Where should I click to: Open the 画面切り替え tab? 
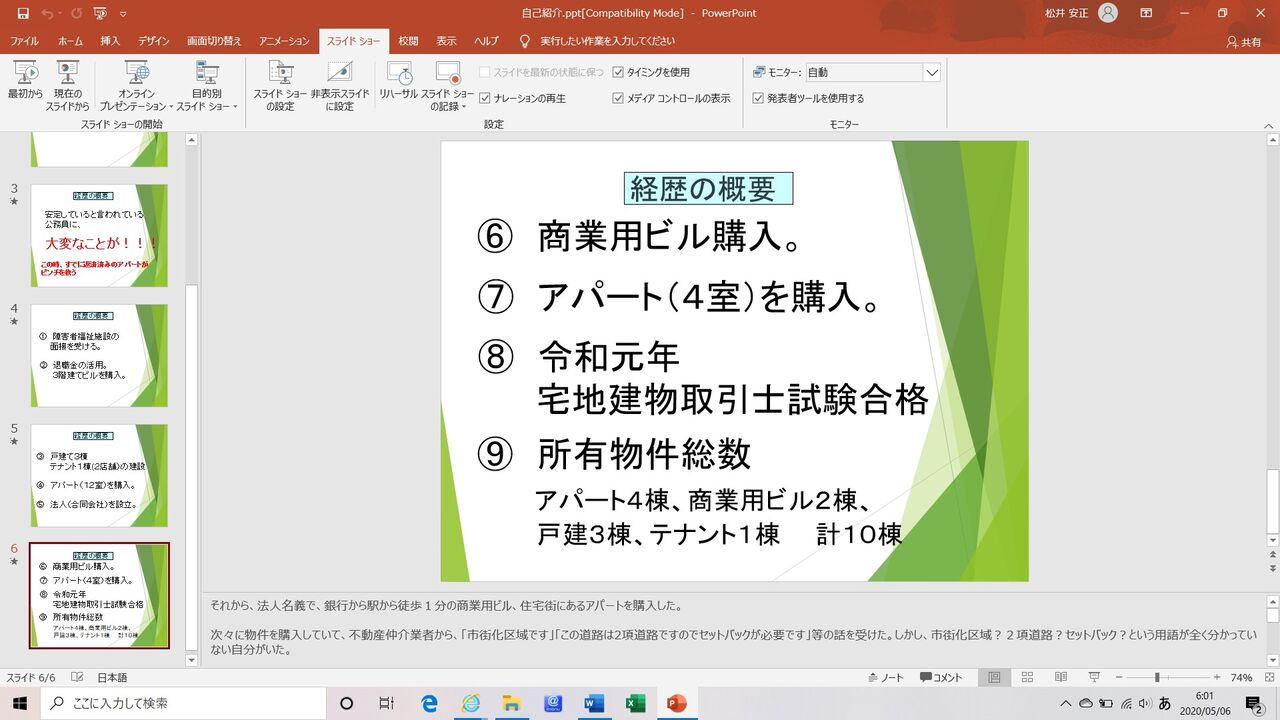coord(214,41)
